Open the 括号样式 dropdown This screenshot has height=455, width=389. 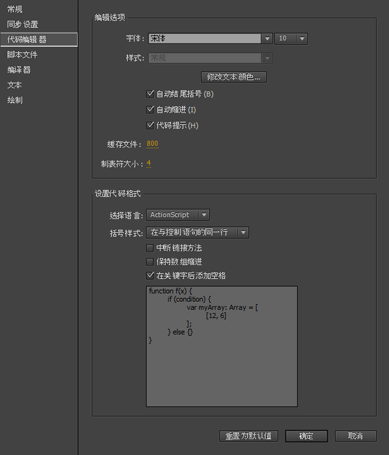coord(197,232)
